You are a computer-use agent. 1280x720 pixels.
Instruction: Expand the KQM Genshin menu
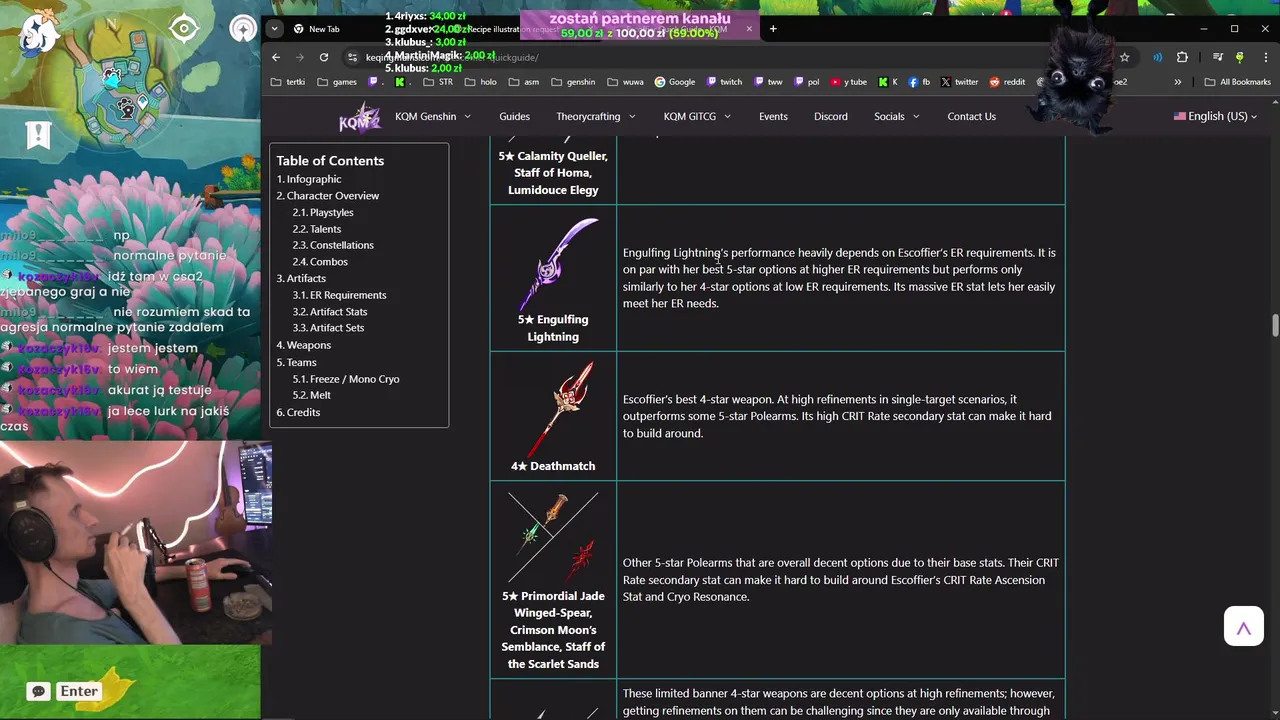tap(433, 116)
